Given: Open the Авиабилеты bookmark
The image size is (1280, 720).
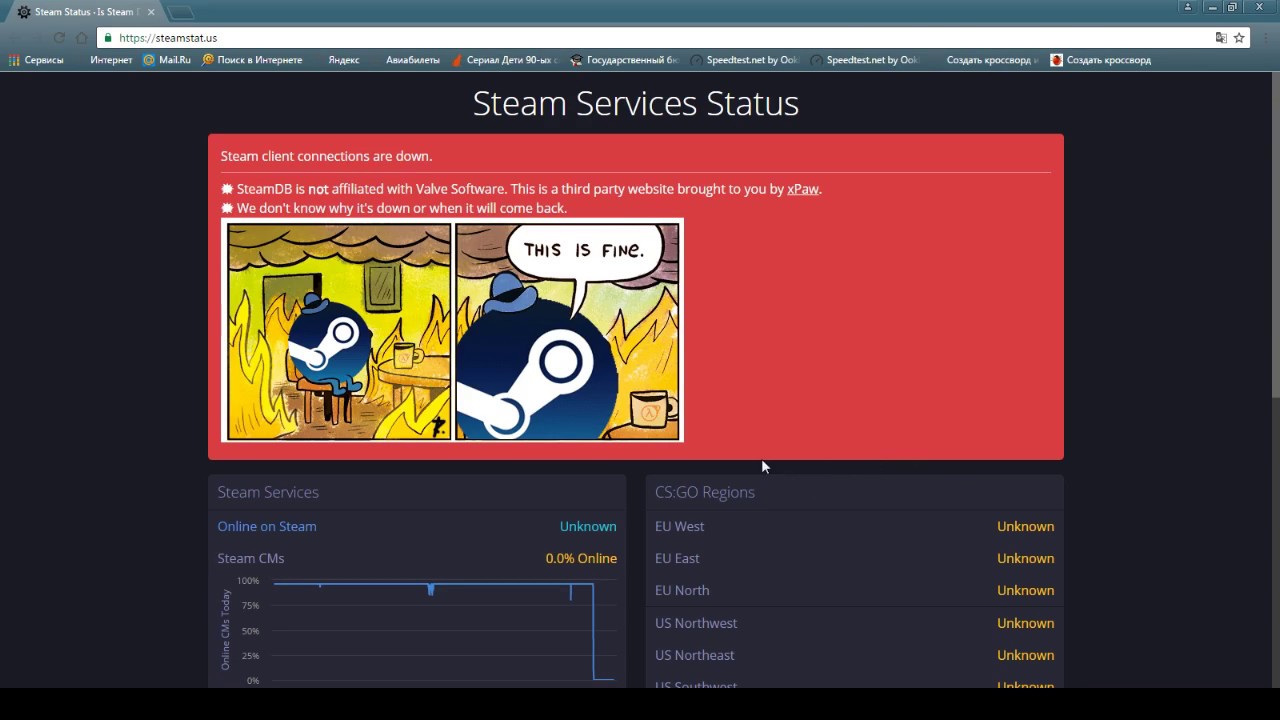Looking at the screenshot, I should 413,60.
